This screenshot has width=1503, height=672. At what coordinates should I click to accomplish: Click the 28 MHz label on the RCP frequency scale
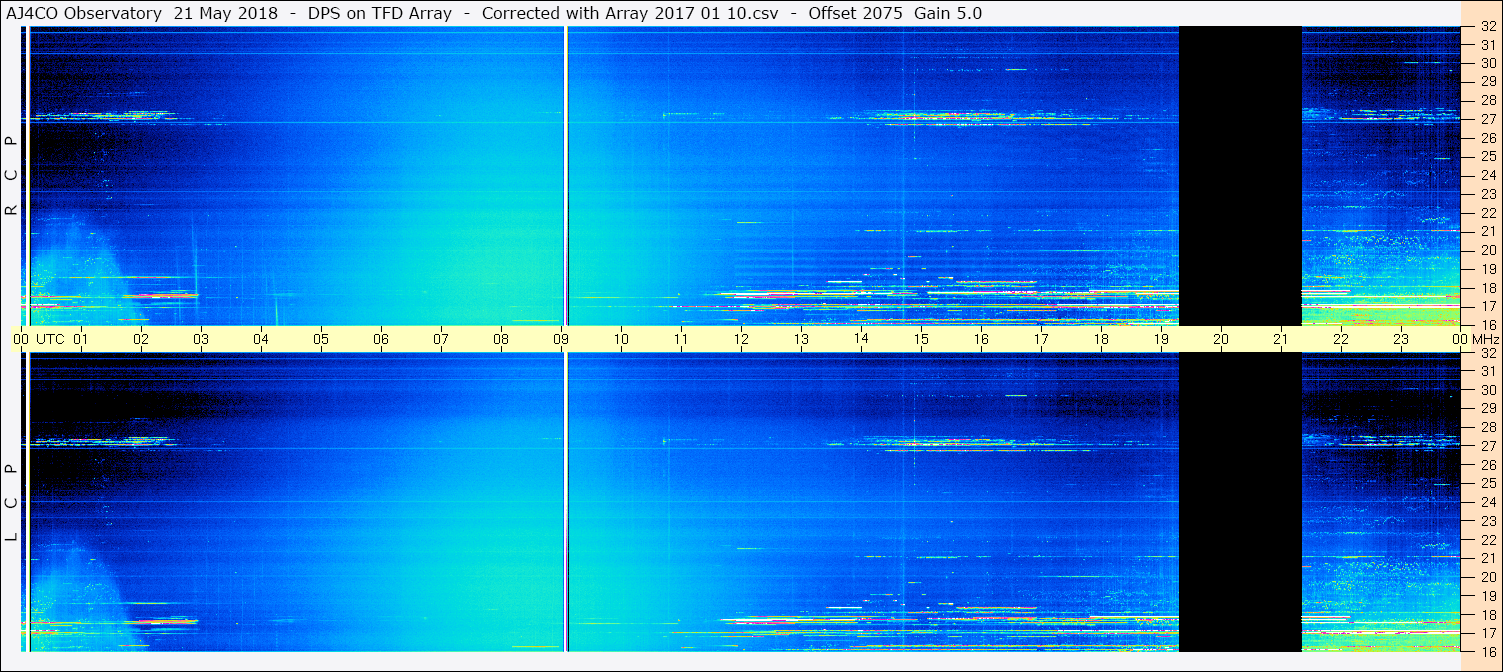(1487, 100)
